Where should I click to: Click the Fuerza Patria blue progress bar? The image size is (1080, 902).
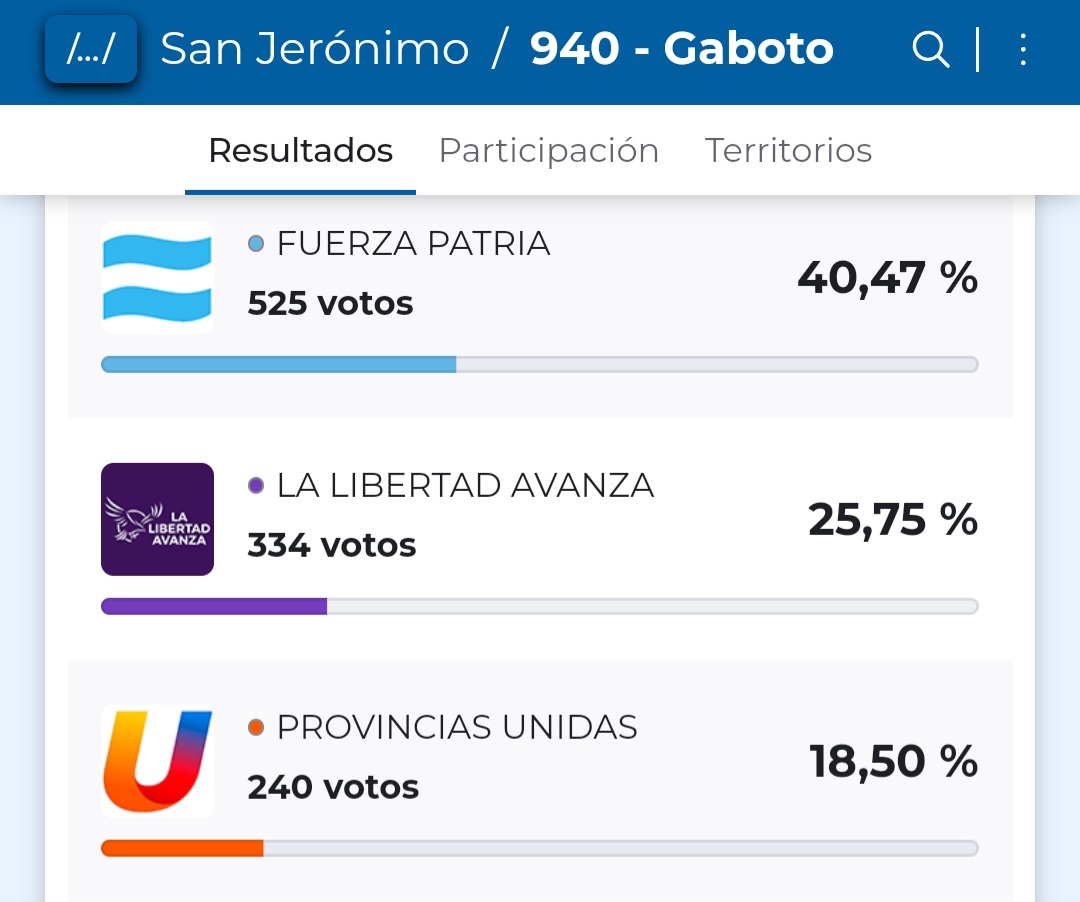279,365
